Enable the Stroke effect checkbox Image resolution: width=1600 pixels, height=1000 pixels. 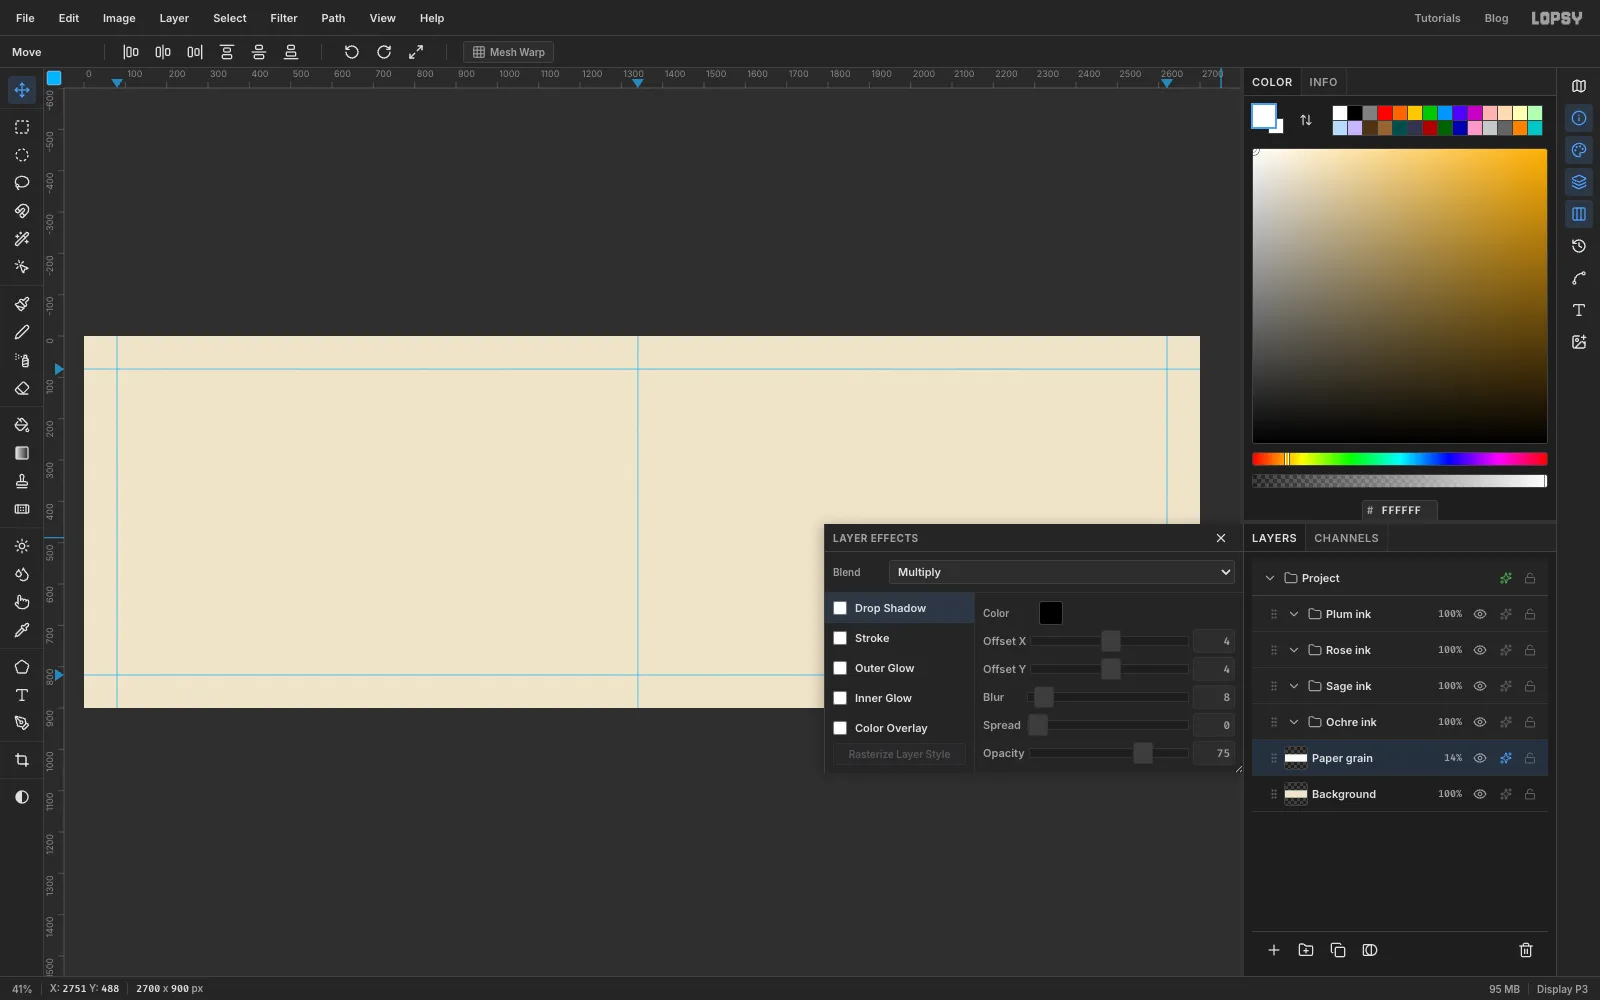tap(840, 638)
